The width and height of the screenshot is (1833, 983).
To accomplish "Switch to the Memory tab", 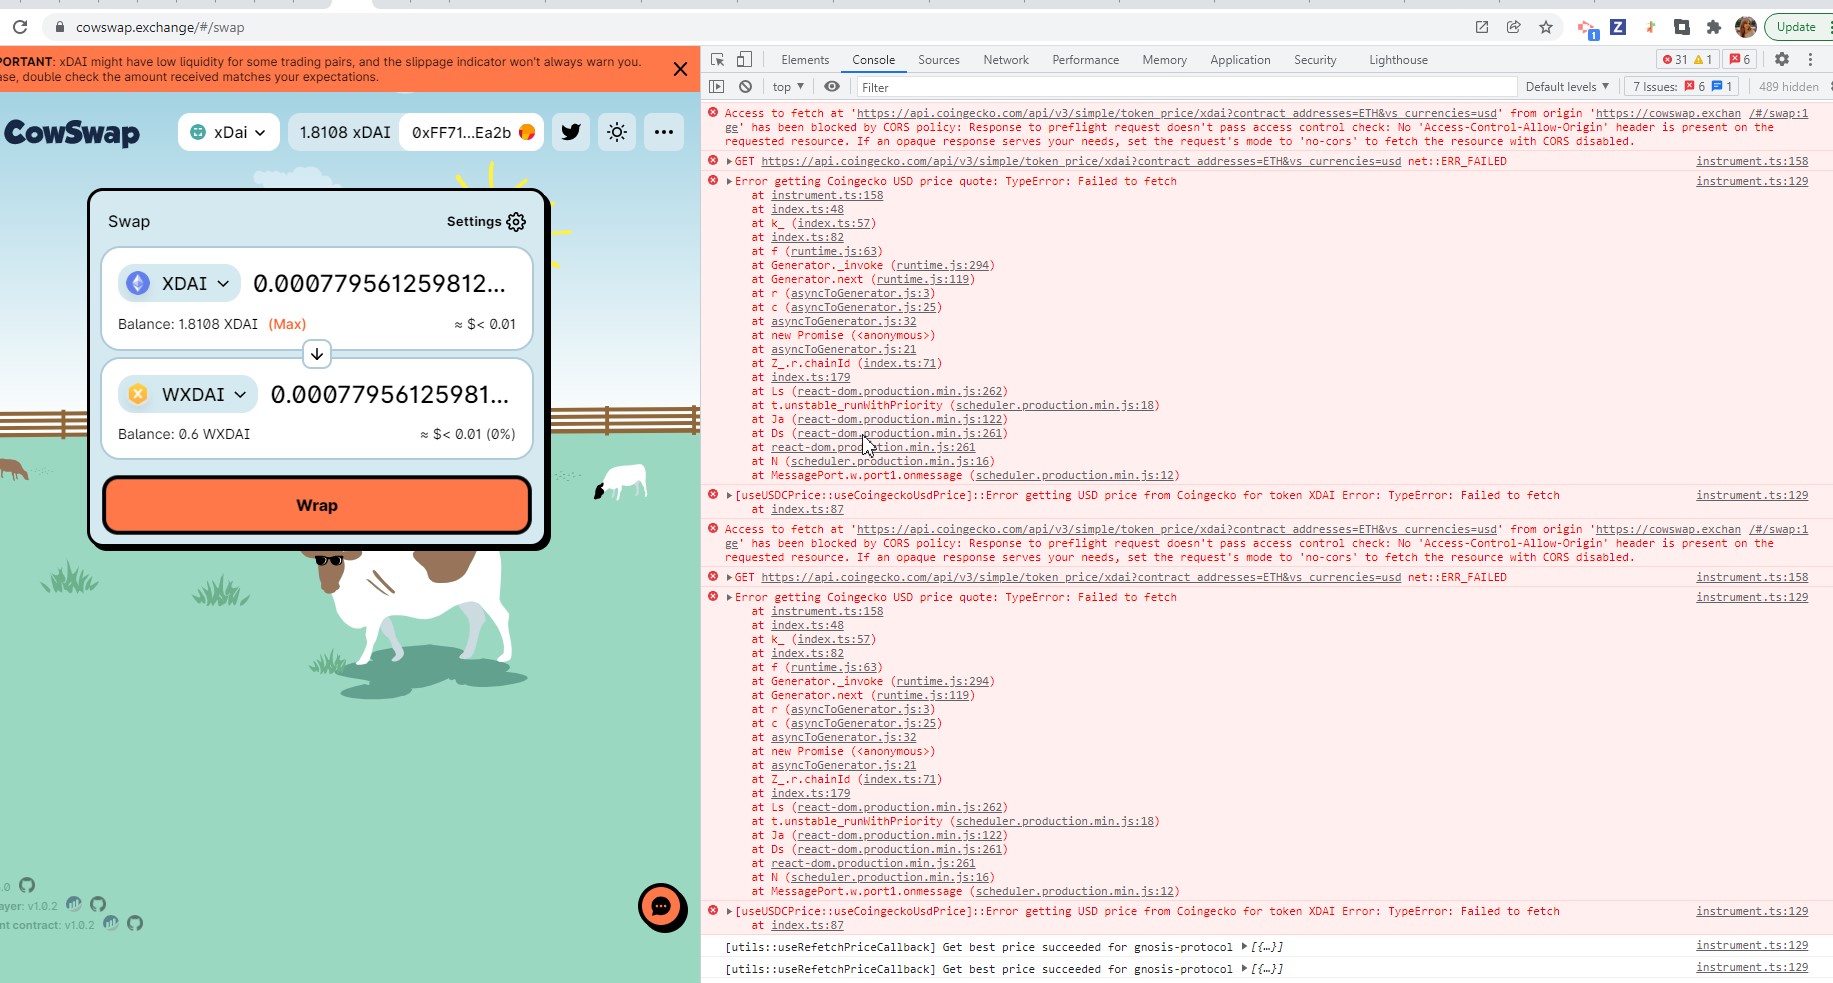I will coord(1164,60).
